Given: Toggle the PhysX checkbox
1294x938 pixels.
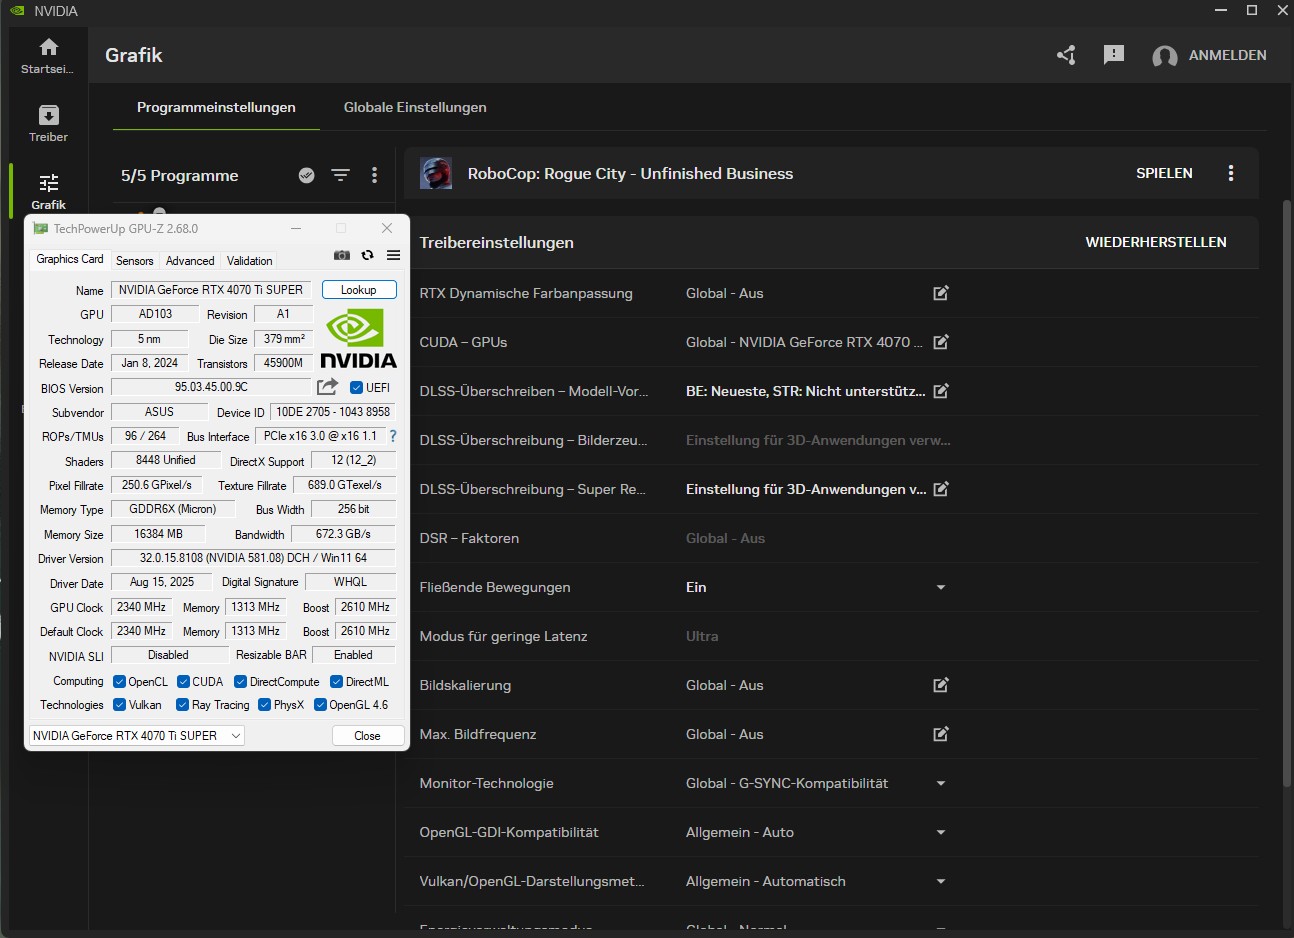Looking at the screenshot, I should pyautogui.click(x=265, y=705).
